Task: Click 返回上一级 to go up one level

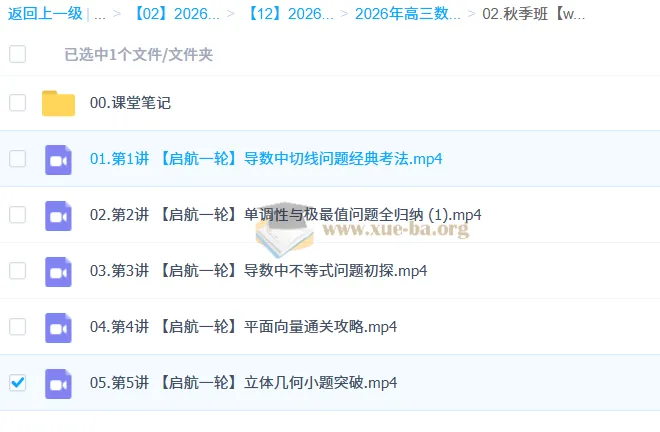Action: 44,15
